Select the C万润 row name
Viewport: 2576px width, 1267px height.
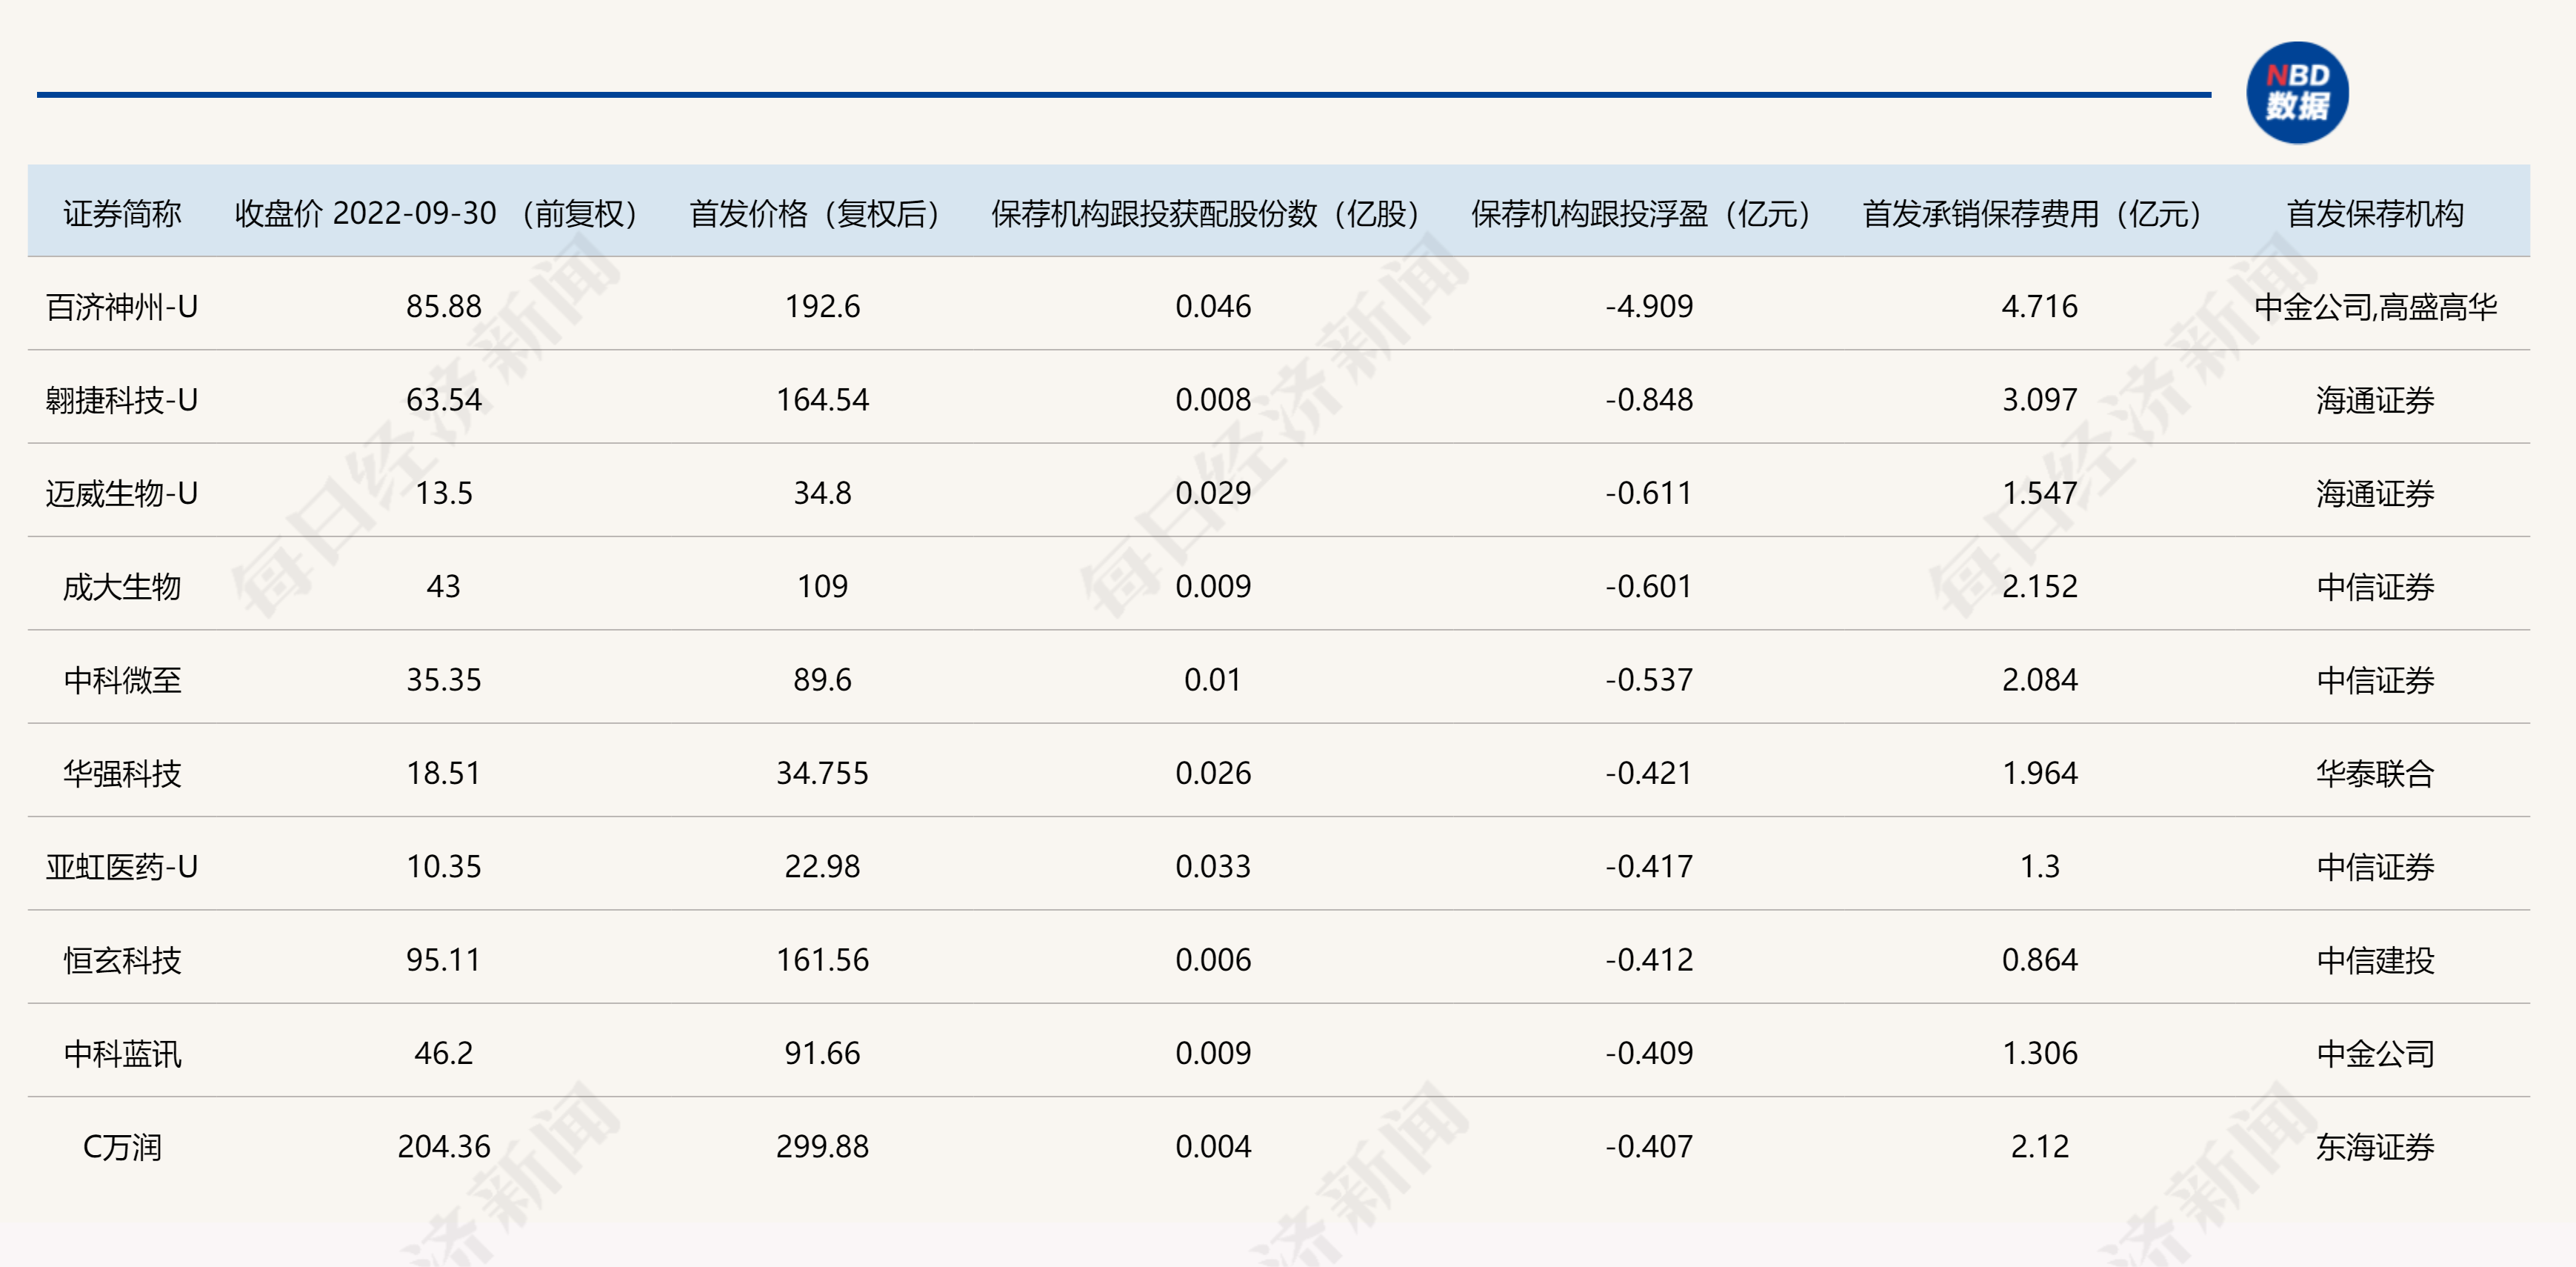(x=122, y=1146)
